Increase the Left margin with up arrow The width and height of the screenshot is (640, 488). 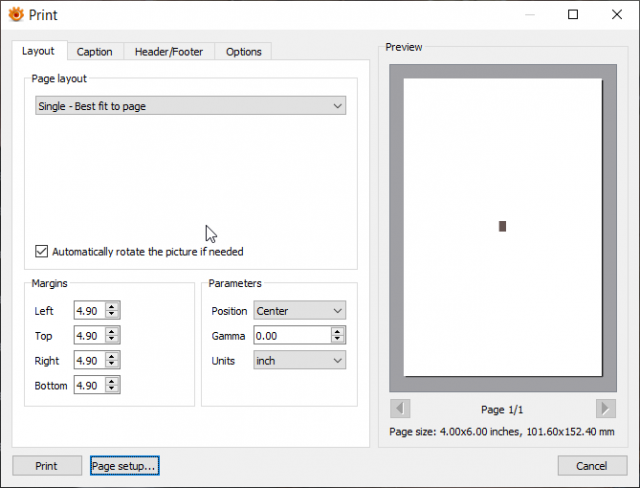pyautogui.click(x=112, y=306)
